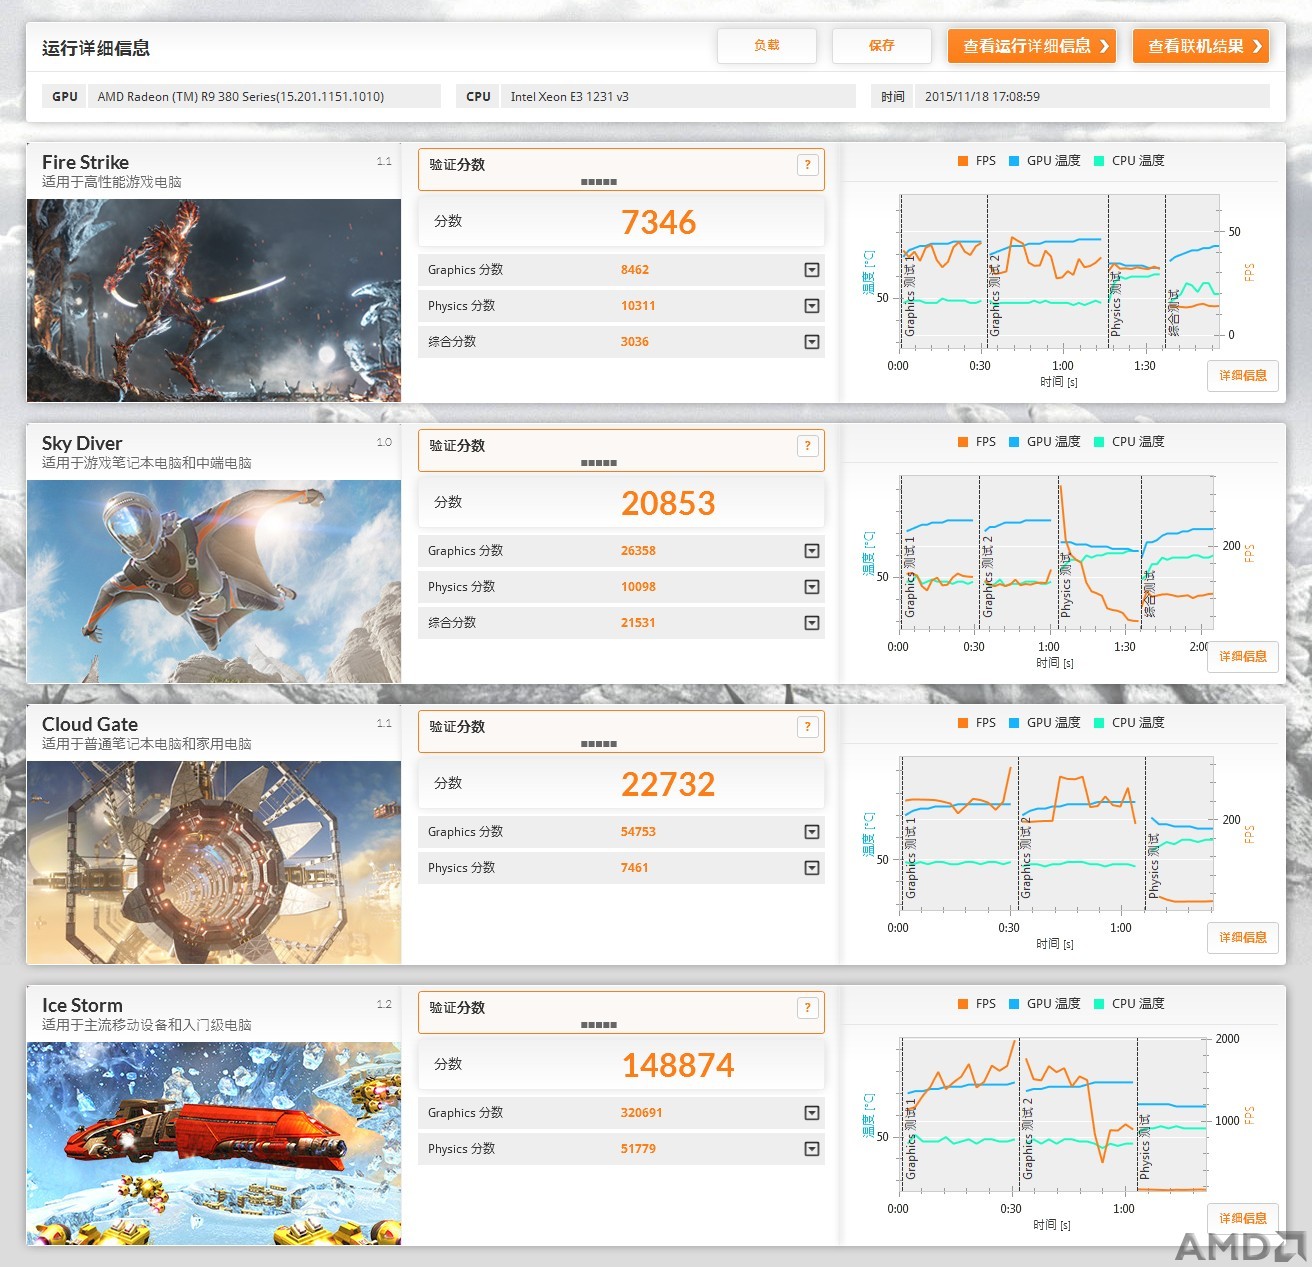Image resolution: width=1312 pixels, height=1267 pixels.
Task: Click the Sky Diver performance graph
Action: coord(1058,553)
